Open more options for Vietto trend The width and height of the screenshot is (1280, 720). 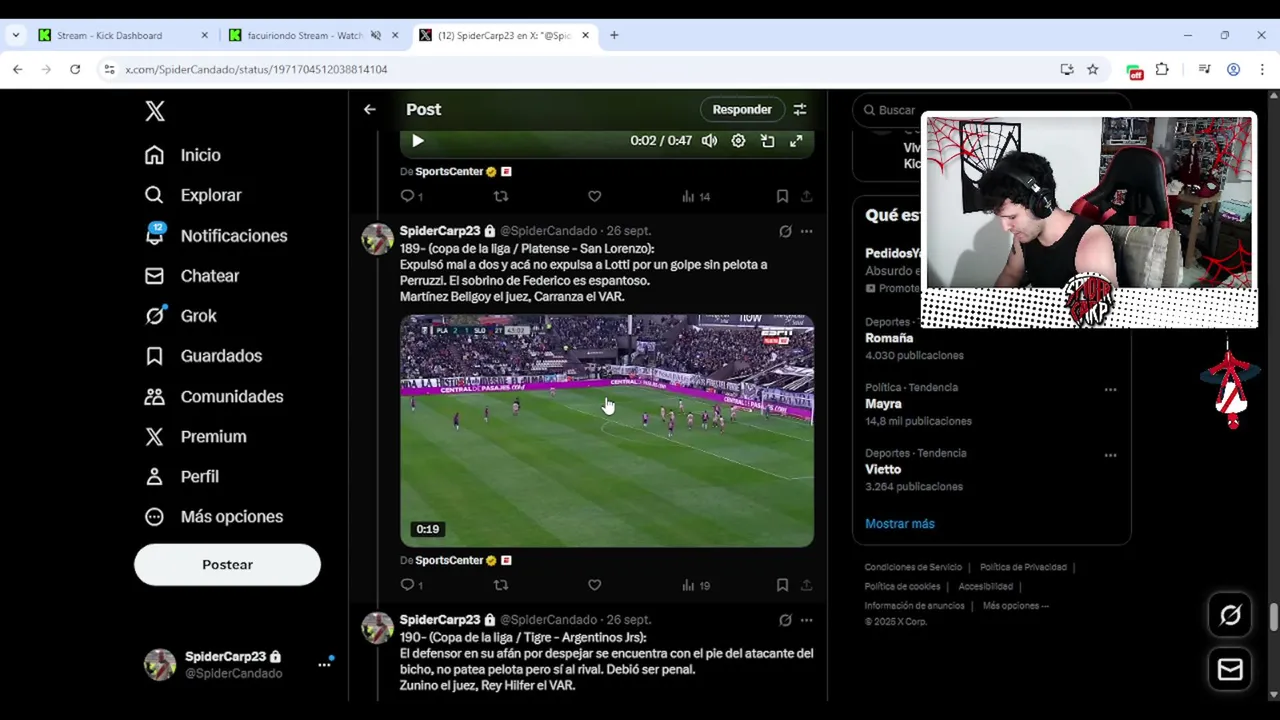tap(1110, 455)
